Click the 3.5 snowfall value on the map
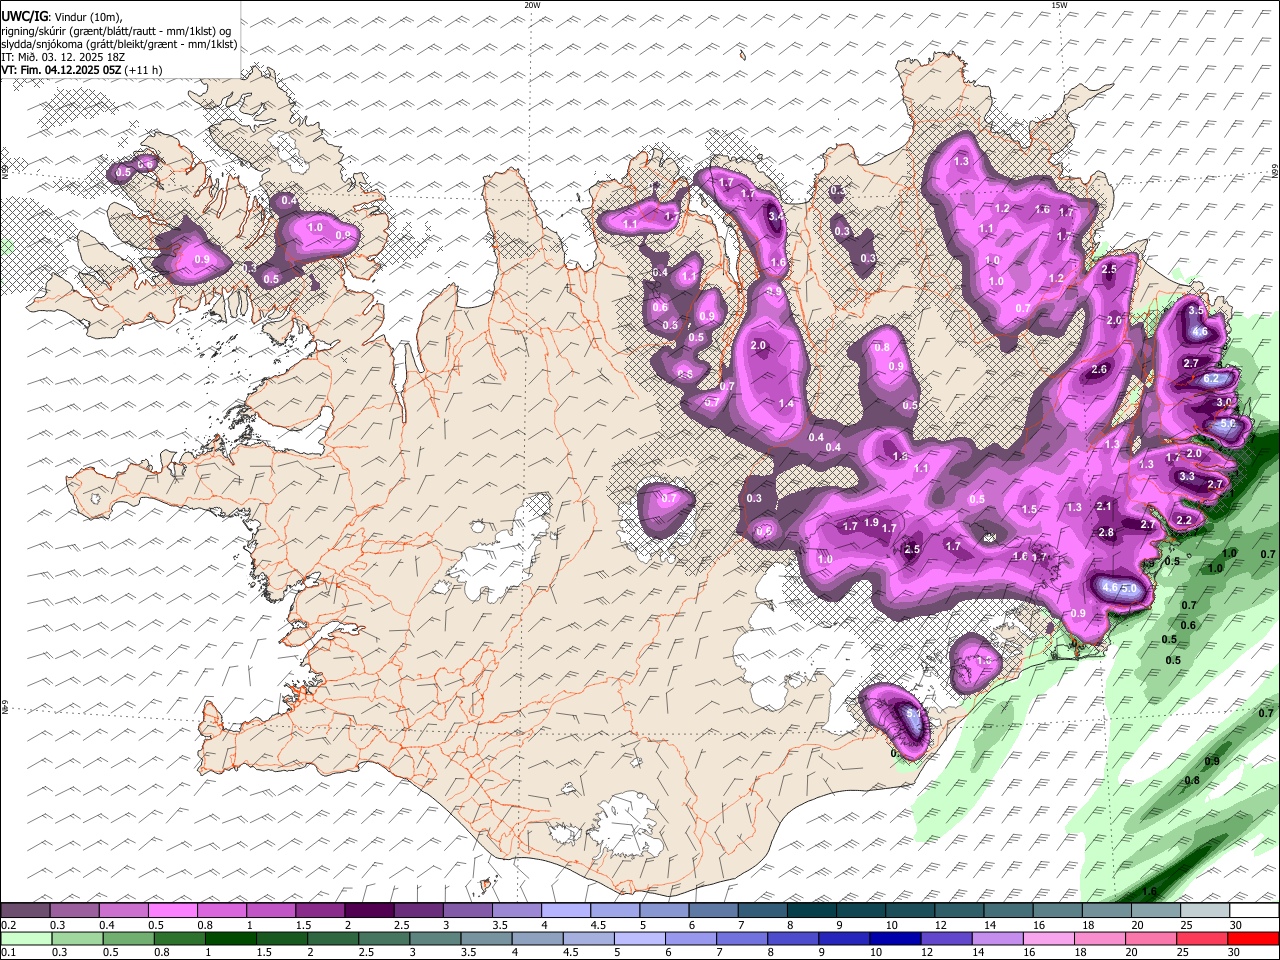 [1195, 311]
